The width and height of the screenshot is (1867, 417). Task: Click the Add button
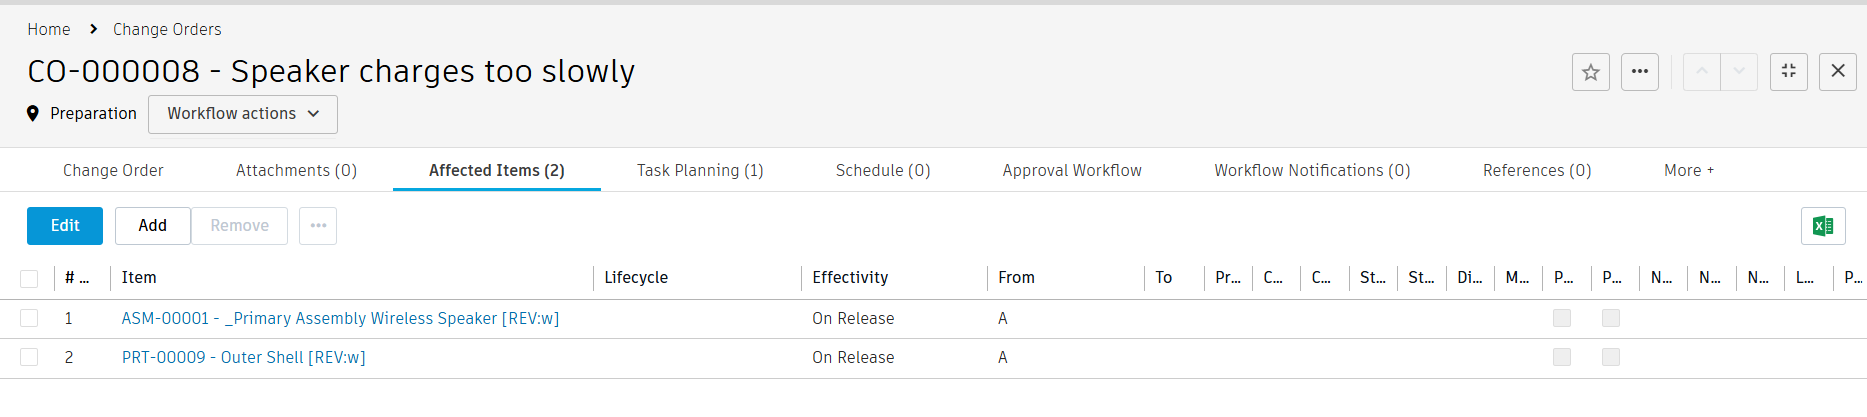(x=152, y=226)
